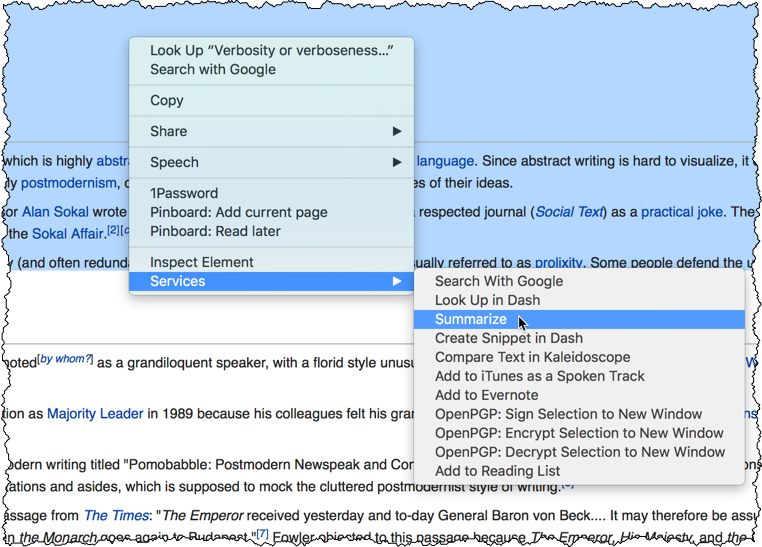Select Pinboard: Read later
Image resolution: width=762 pixels, height=547 pixels.
point(215,231)
